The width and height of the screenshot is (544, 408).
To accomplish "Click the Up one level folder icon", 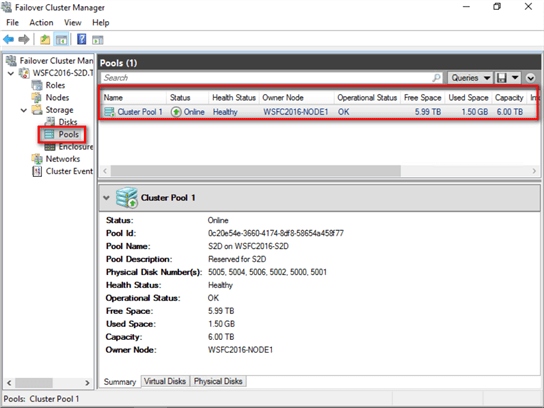I will tap(45, 40).
